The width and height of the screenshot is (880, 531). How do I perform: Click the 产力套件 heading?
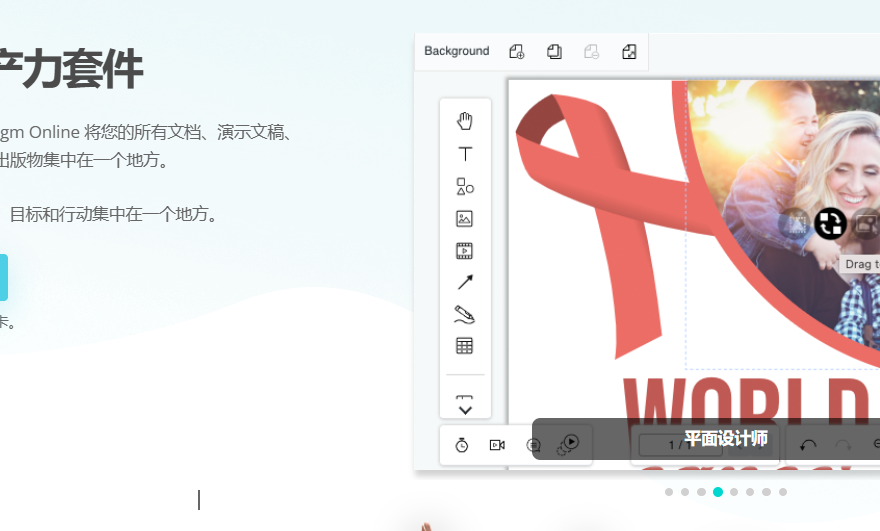coord(70,69)
